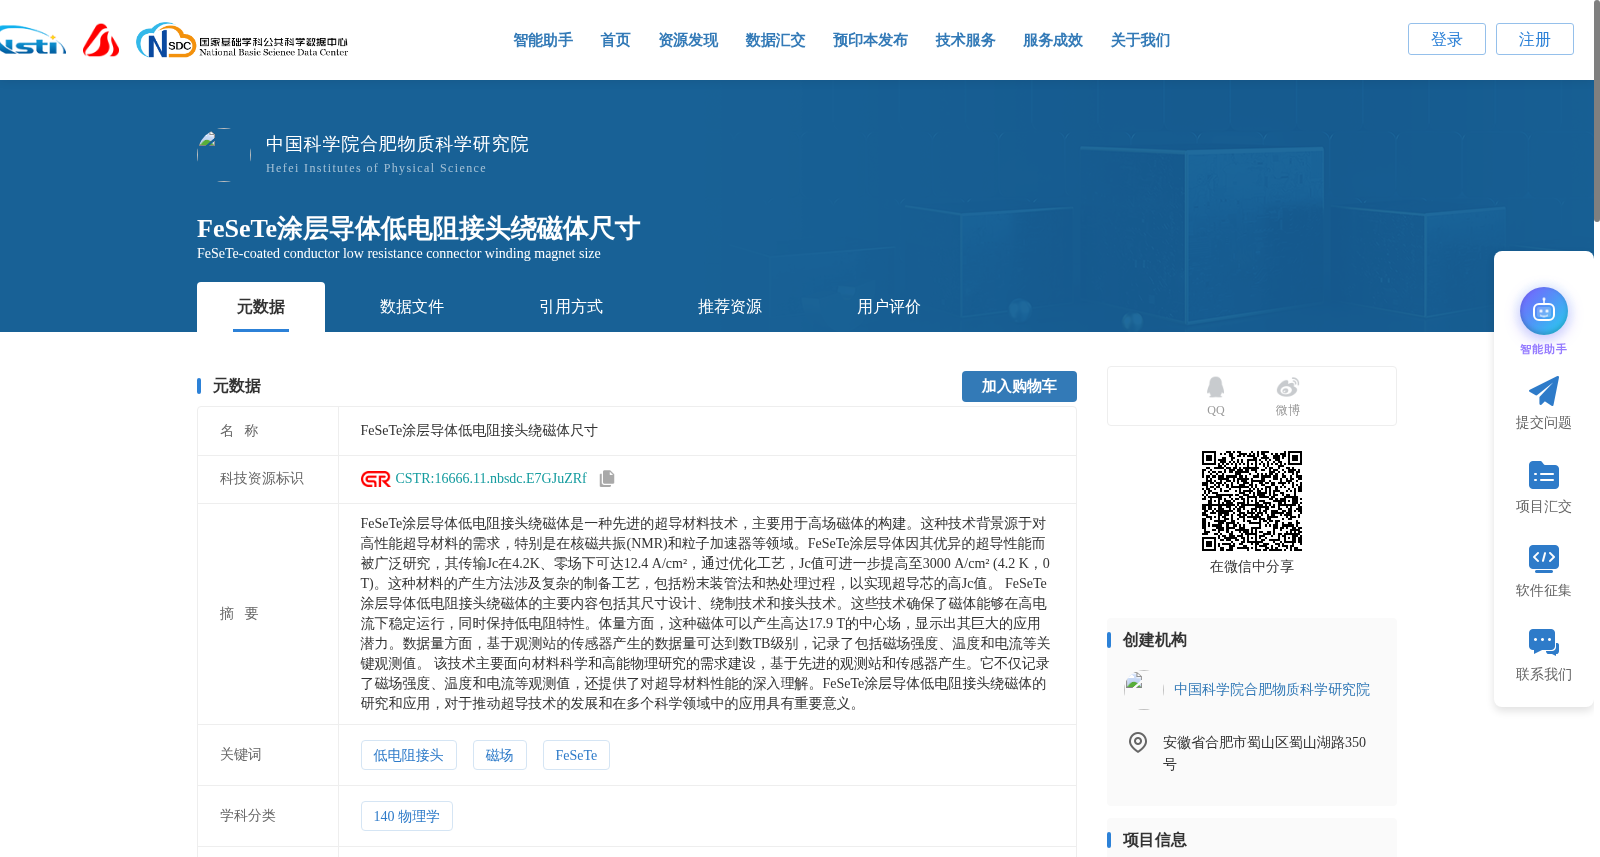This screenshot has width=1600, height=857.
Task: Open 技术服务 menu item
Action: pos(965,40)
